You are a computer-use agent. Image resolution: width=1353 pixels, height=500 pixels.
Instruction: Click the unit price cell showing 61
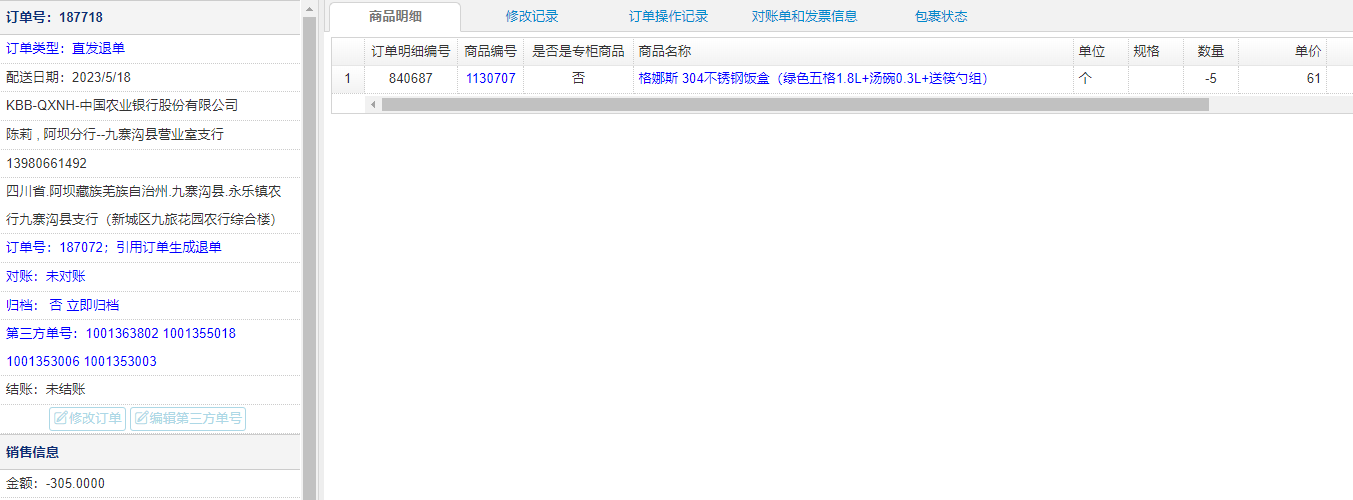(1282, 78)
